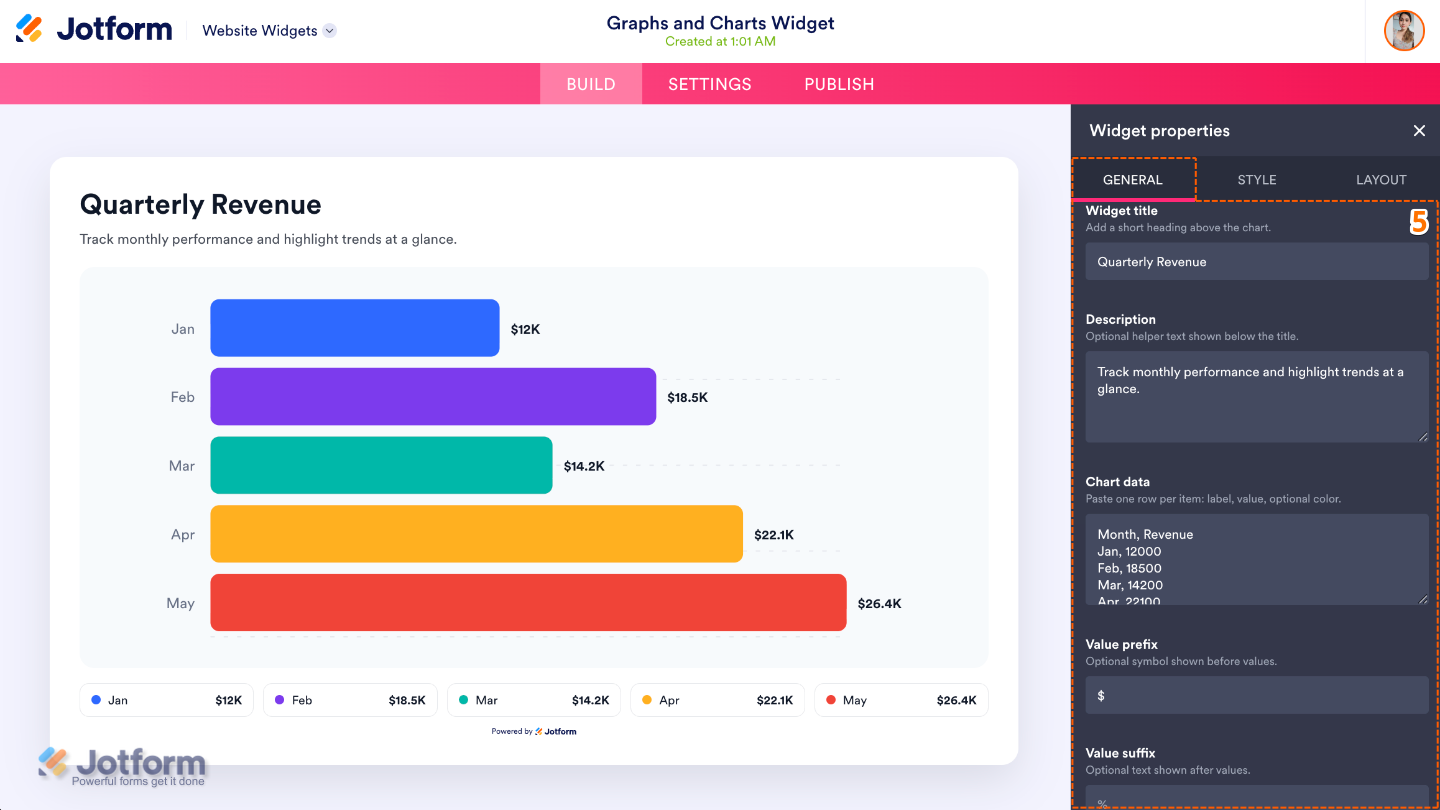Click the Graphs and Charts Widget title
This screenshot has width=1440, height=810.
click(720, 23)
